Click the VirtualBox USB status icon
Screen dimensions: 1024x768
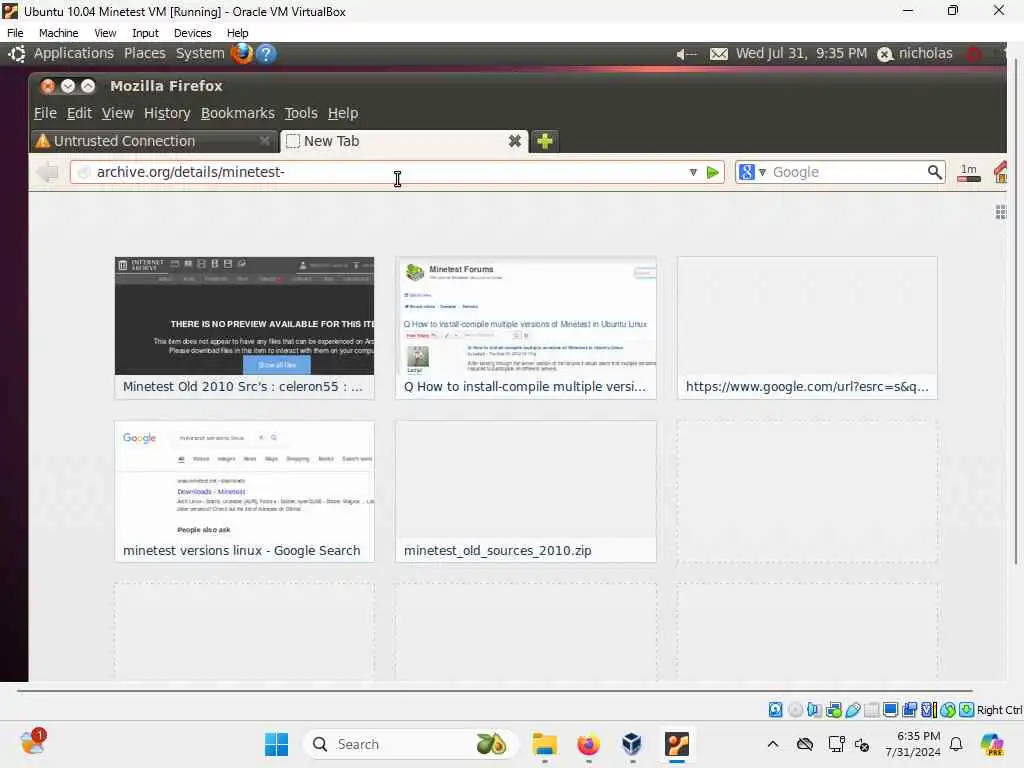pyautogui.click(x=853, y=710)
